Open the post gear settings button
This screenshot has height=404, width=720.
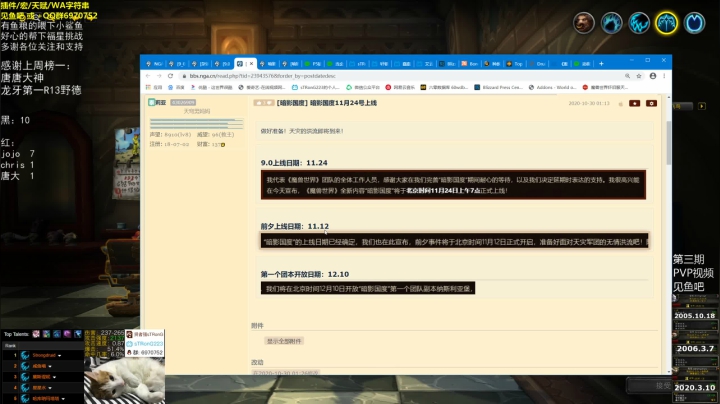pos(651,103)
